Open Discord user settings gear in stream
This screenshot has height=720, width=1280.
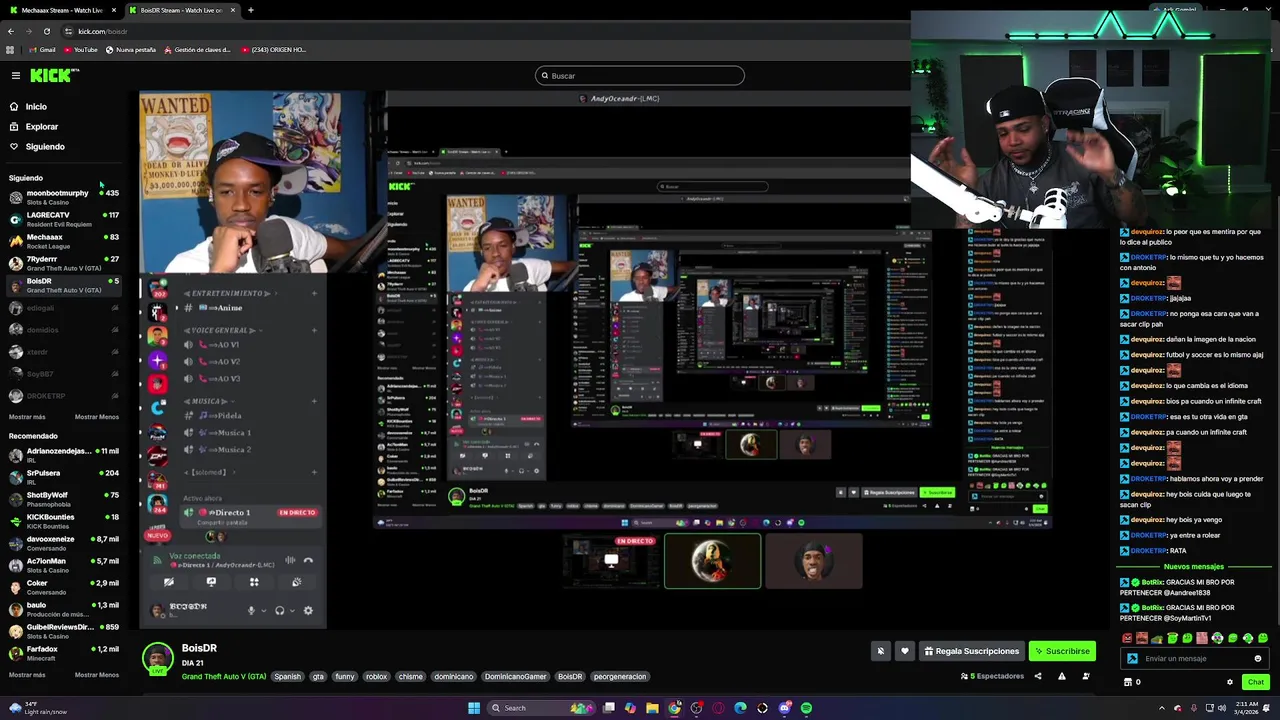[308, 610]
